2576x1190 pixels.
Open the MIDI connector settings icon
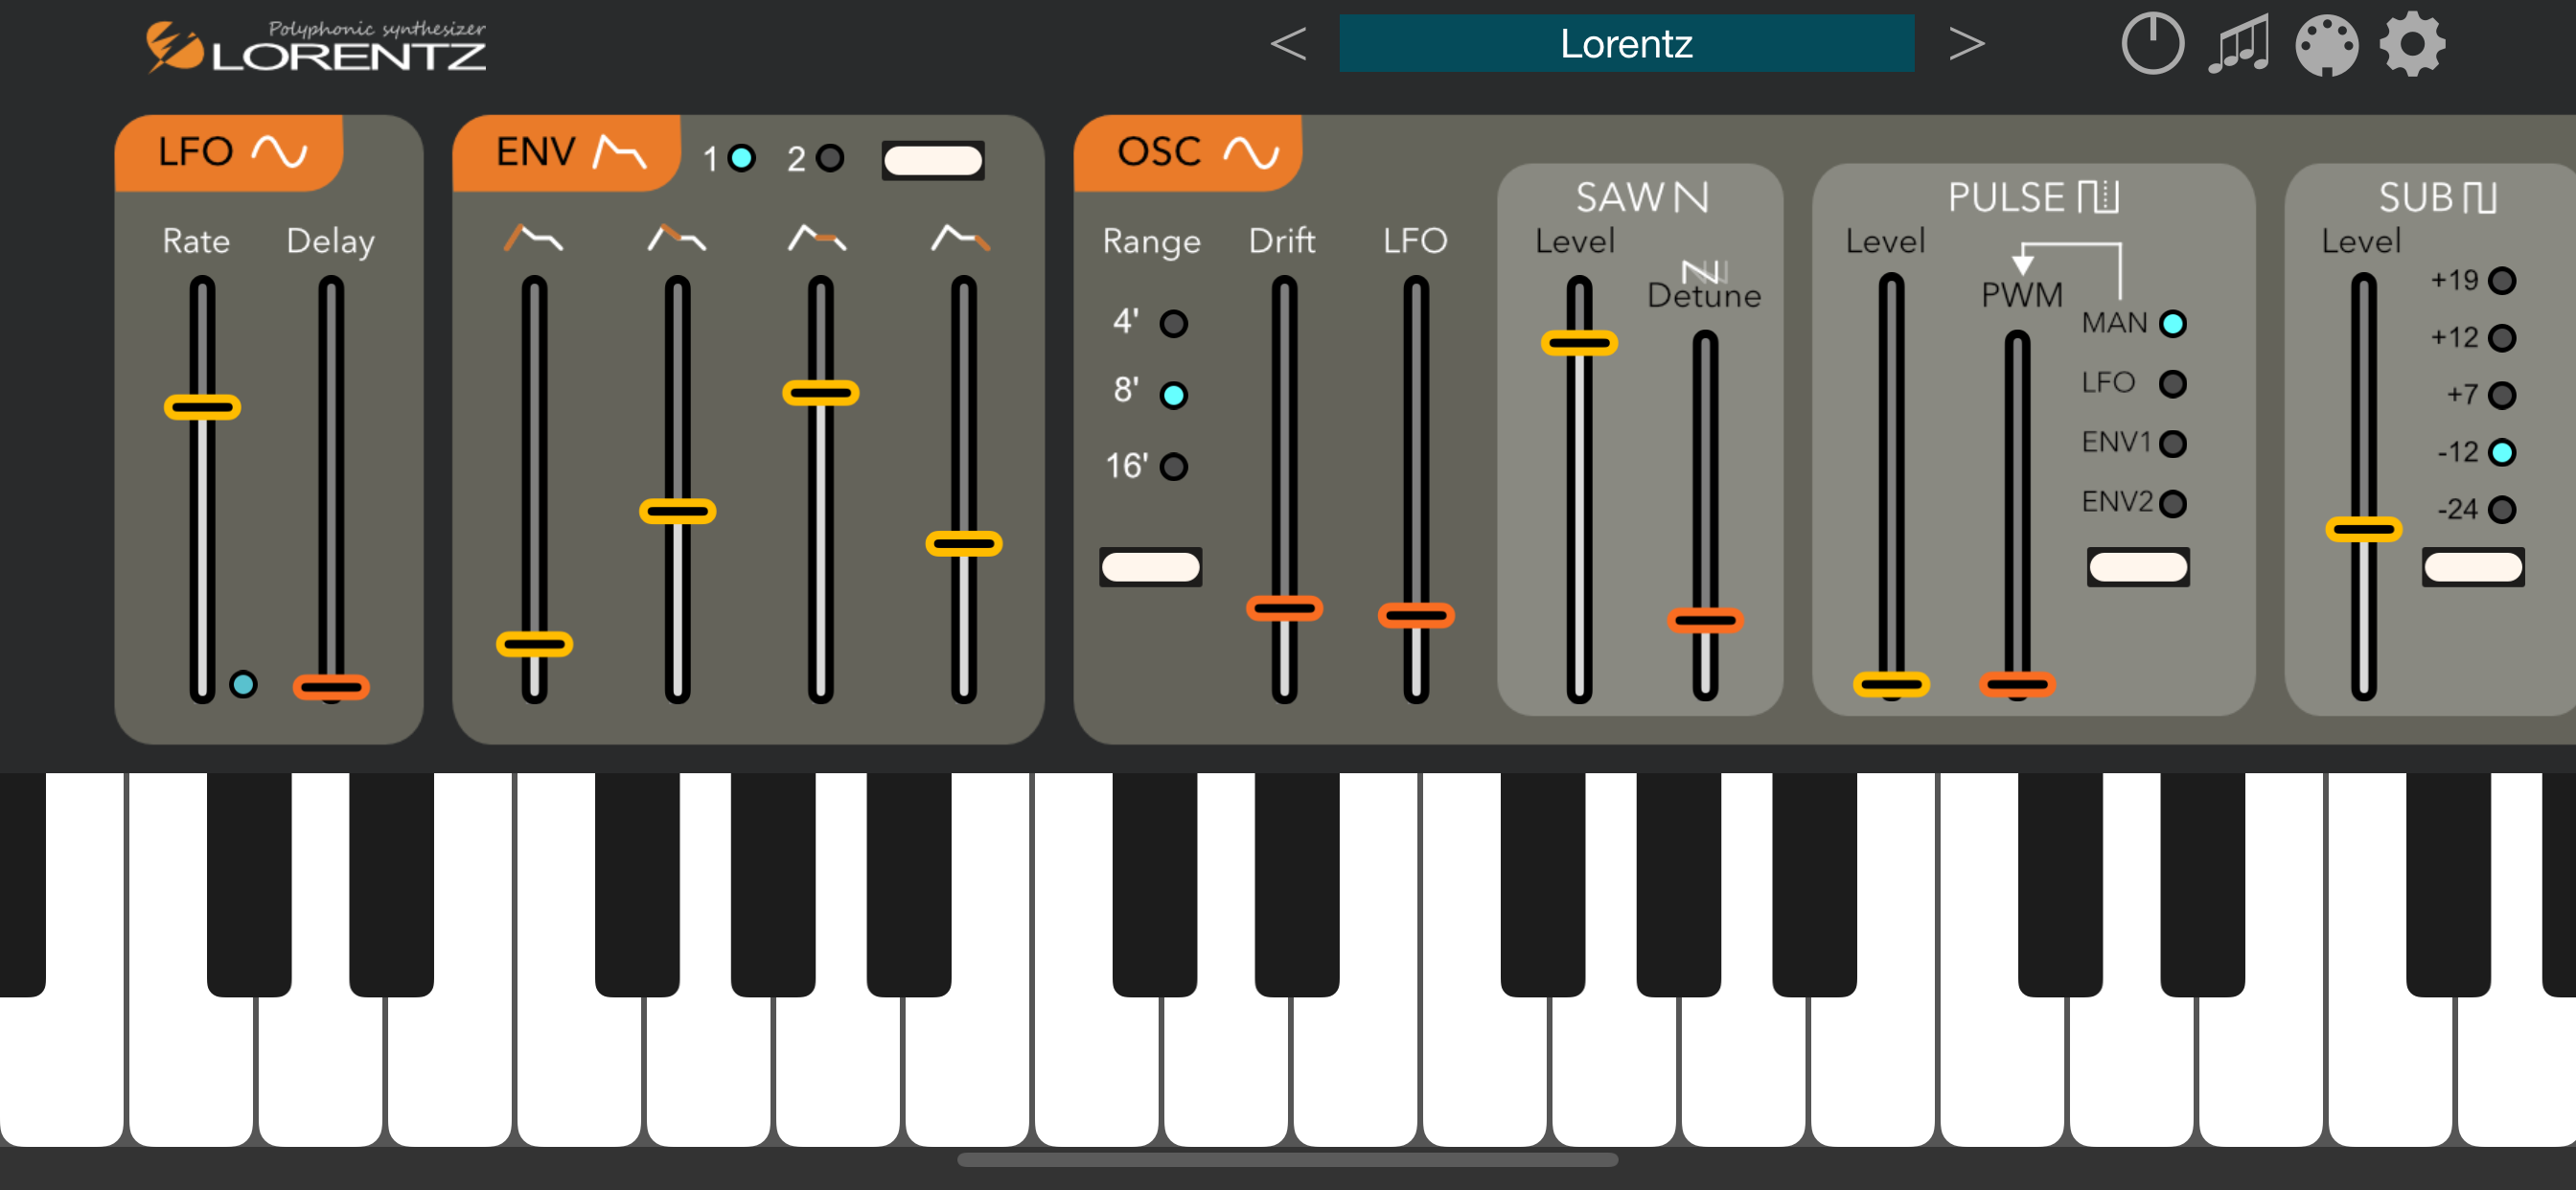2326,44
